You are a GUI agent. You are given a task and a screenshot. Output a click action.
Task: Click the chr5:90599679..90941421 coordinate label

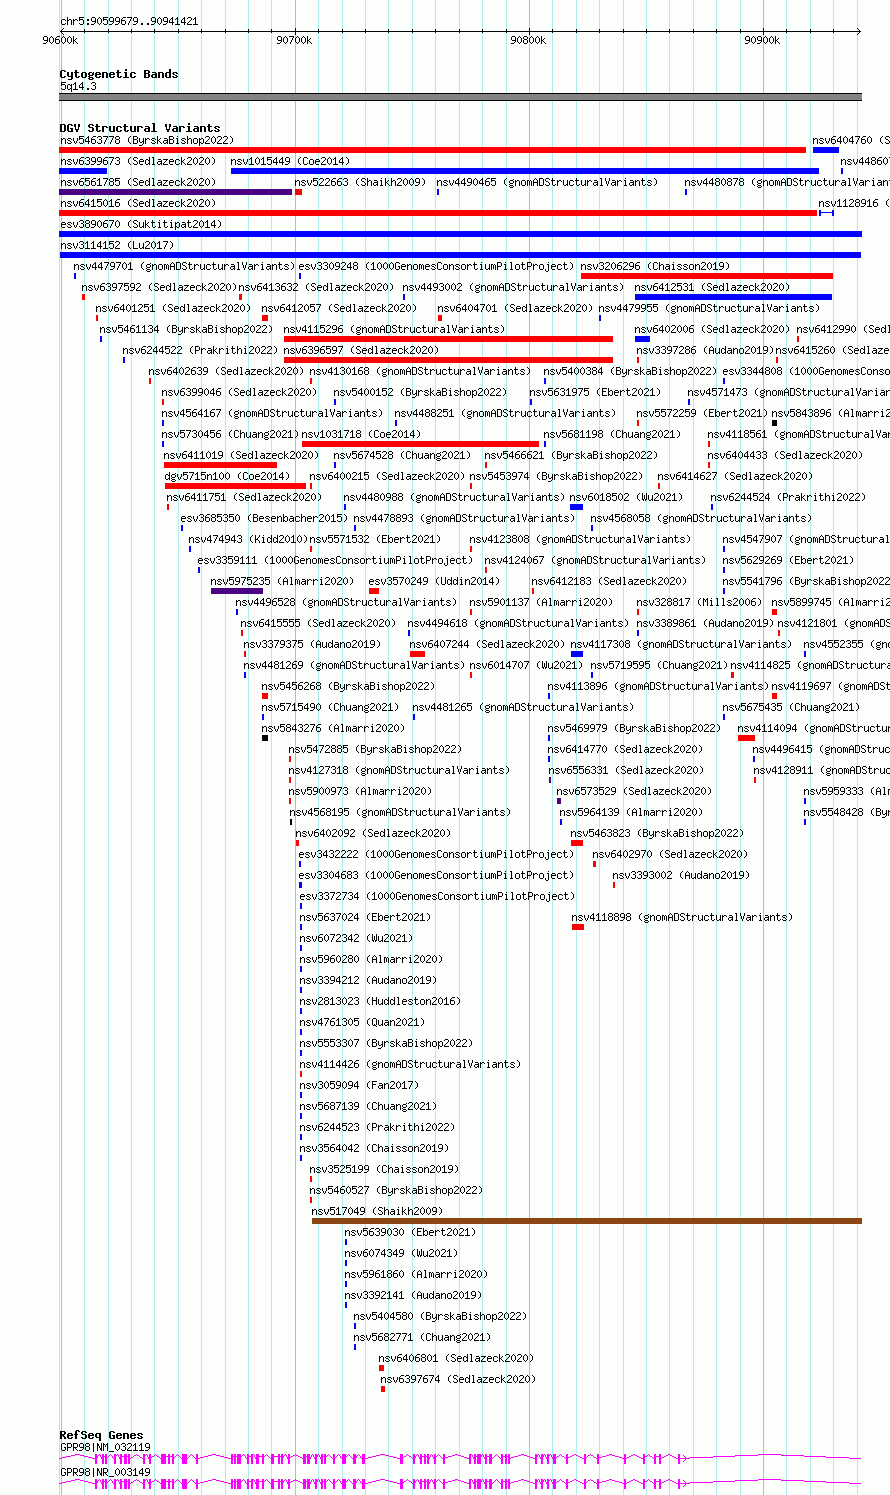click(x=129, y=21)
